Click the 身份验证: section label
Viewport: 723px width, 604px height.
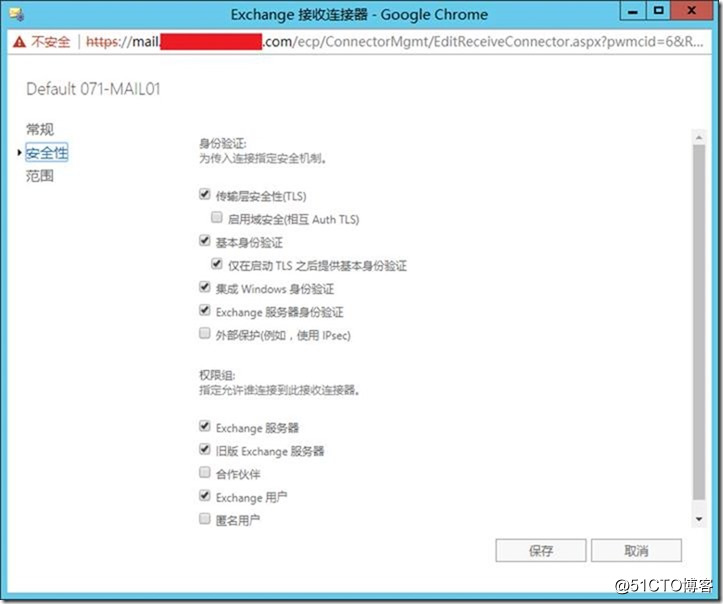223,143
